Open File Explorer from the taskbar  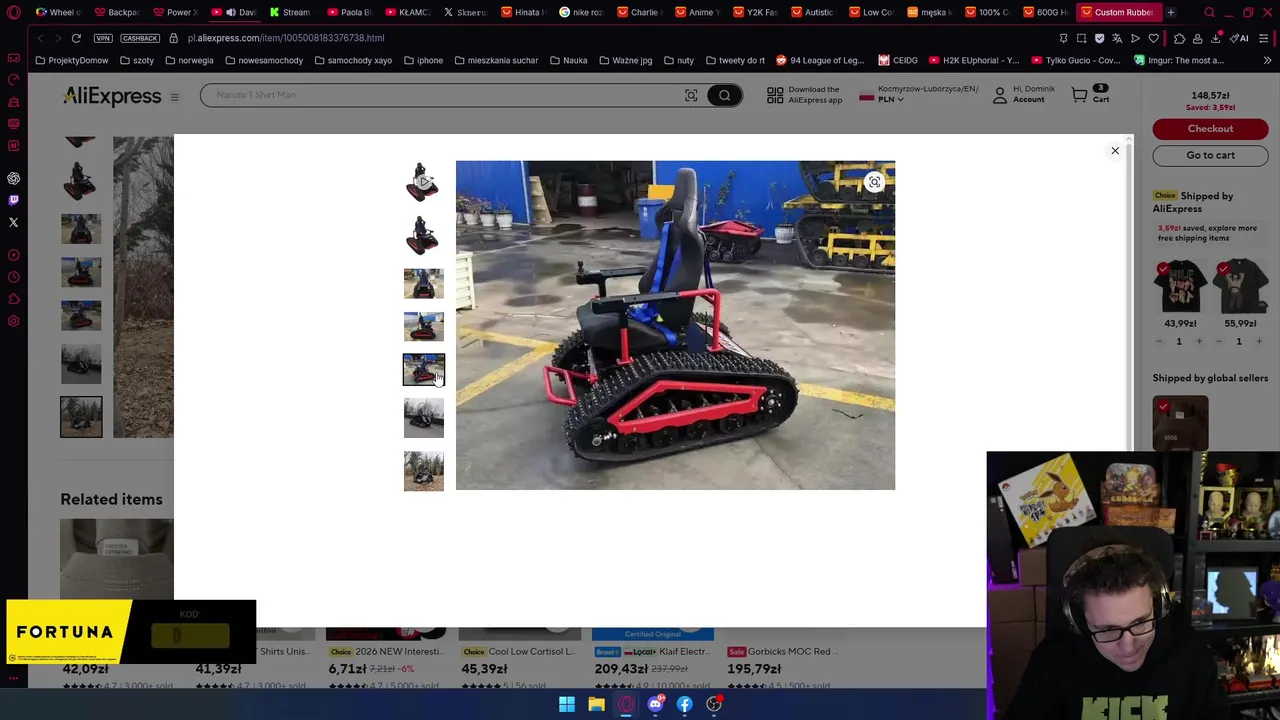[596, 705]
